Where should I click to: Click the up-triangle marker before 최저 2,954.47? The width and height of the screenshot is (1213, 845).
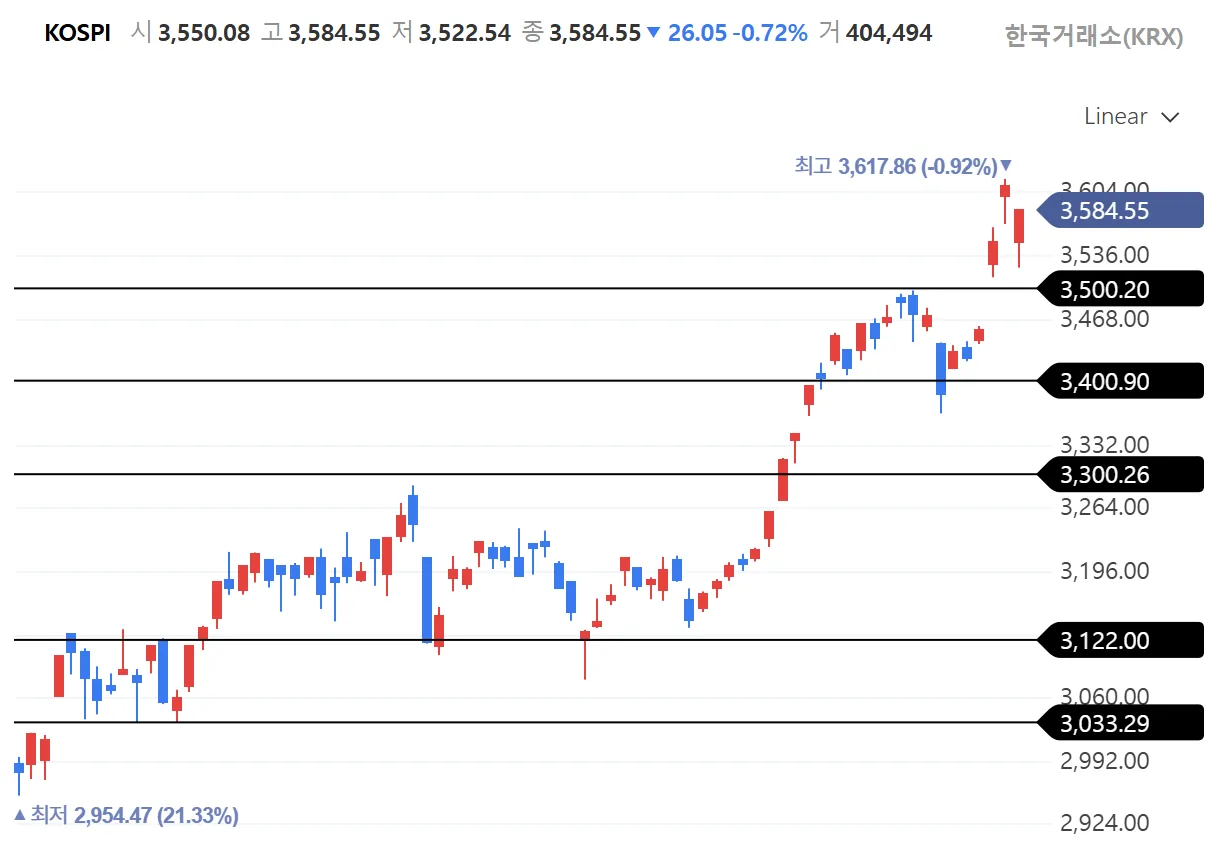click(x=19, y=815)
